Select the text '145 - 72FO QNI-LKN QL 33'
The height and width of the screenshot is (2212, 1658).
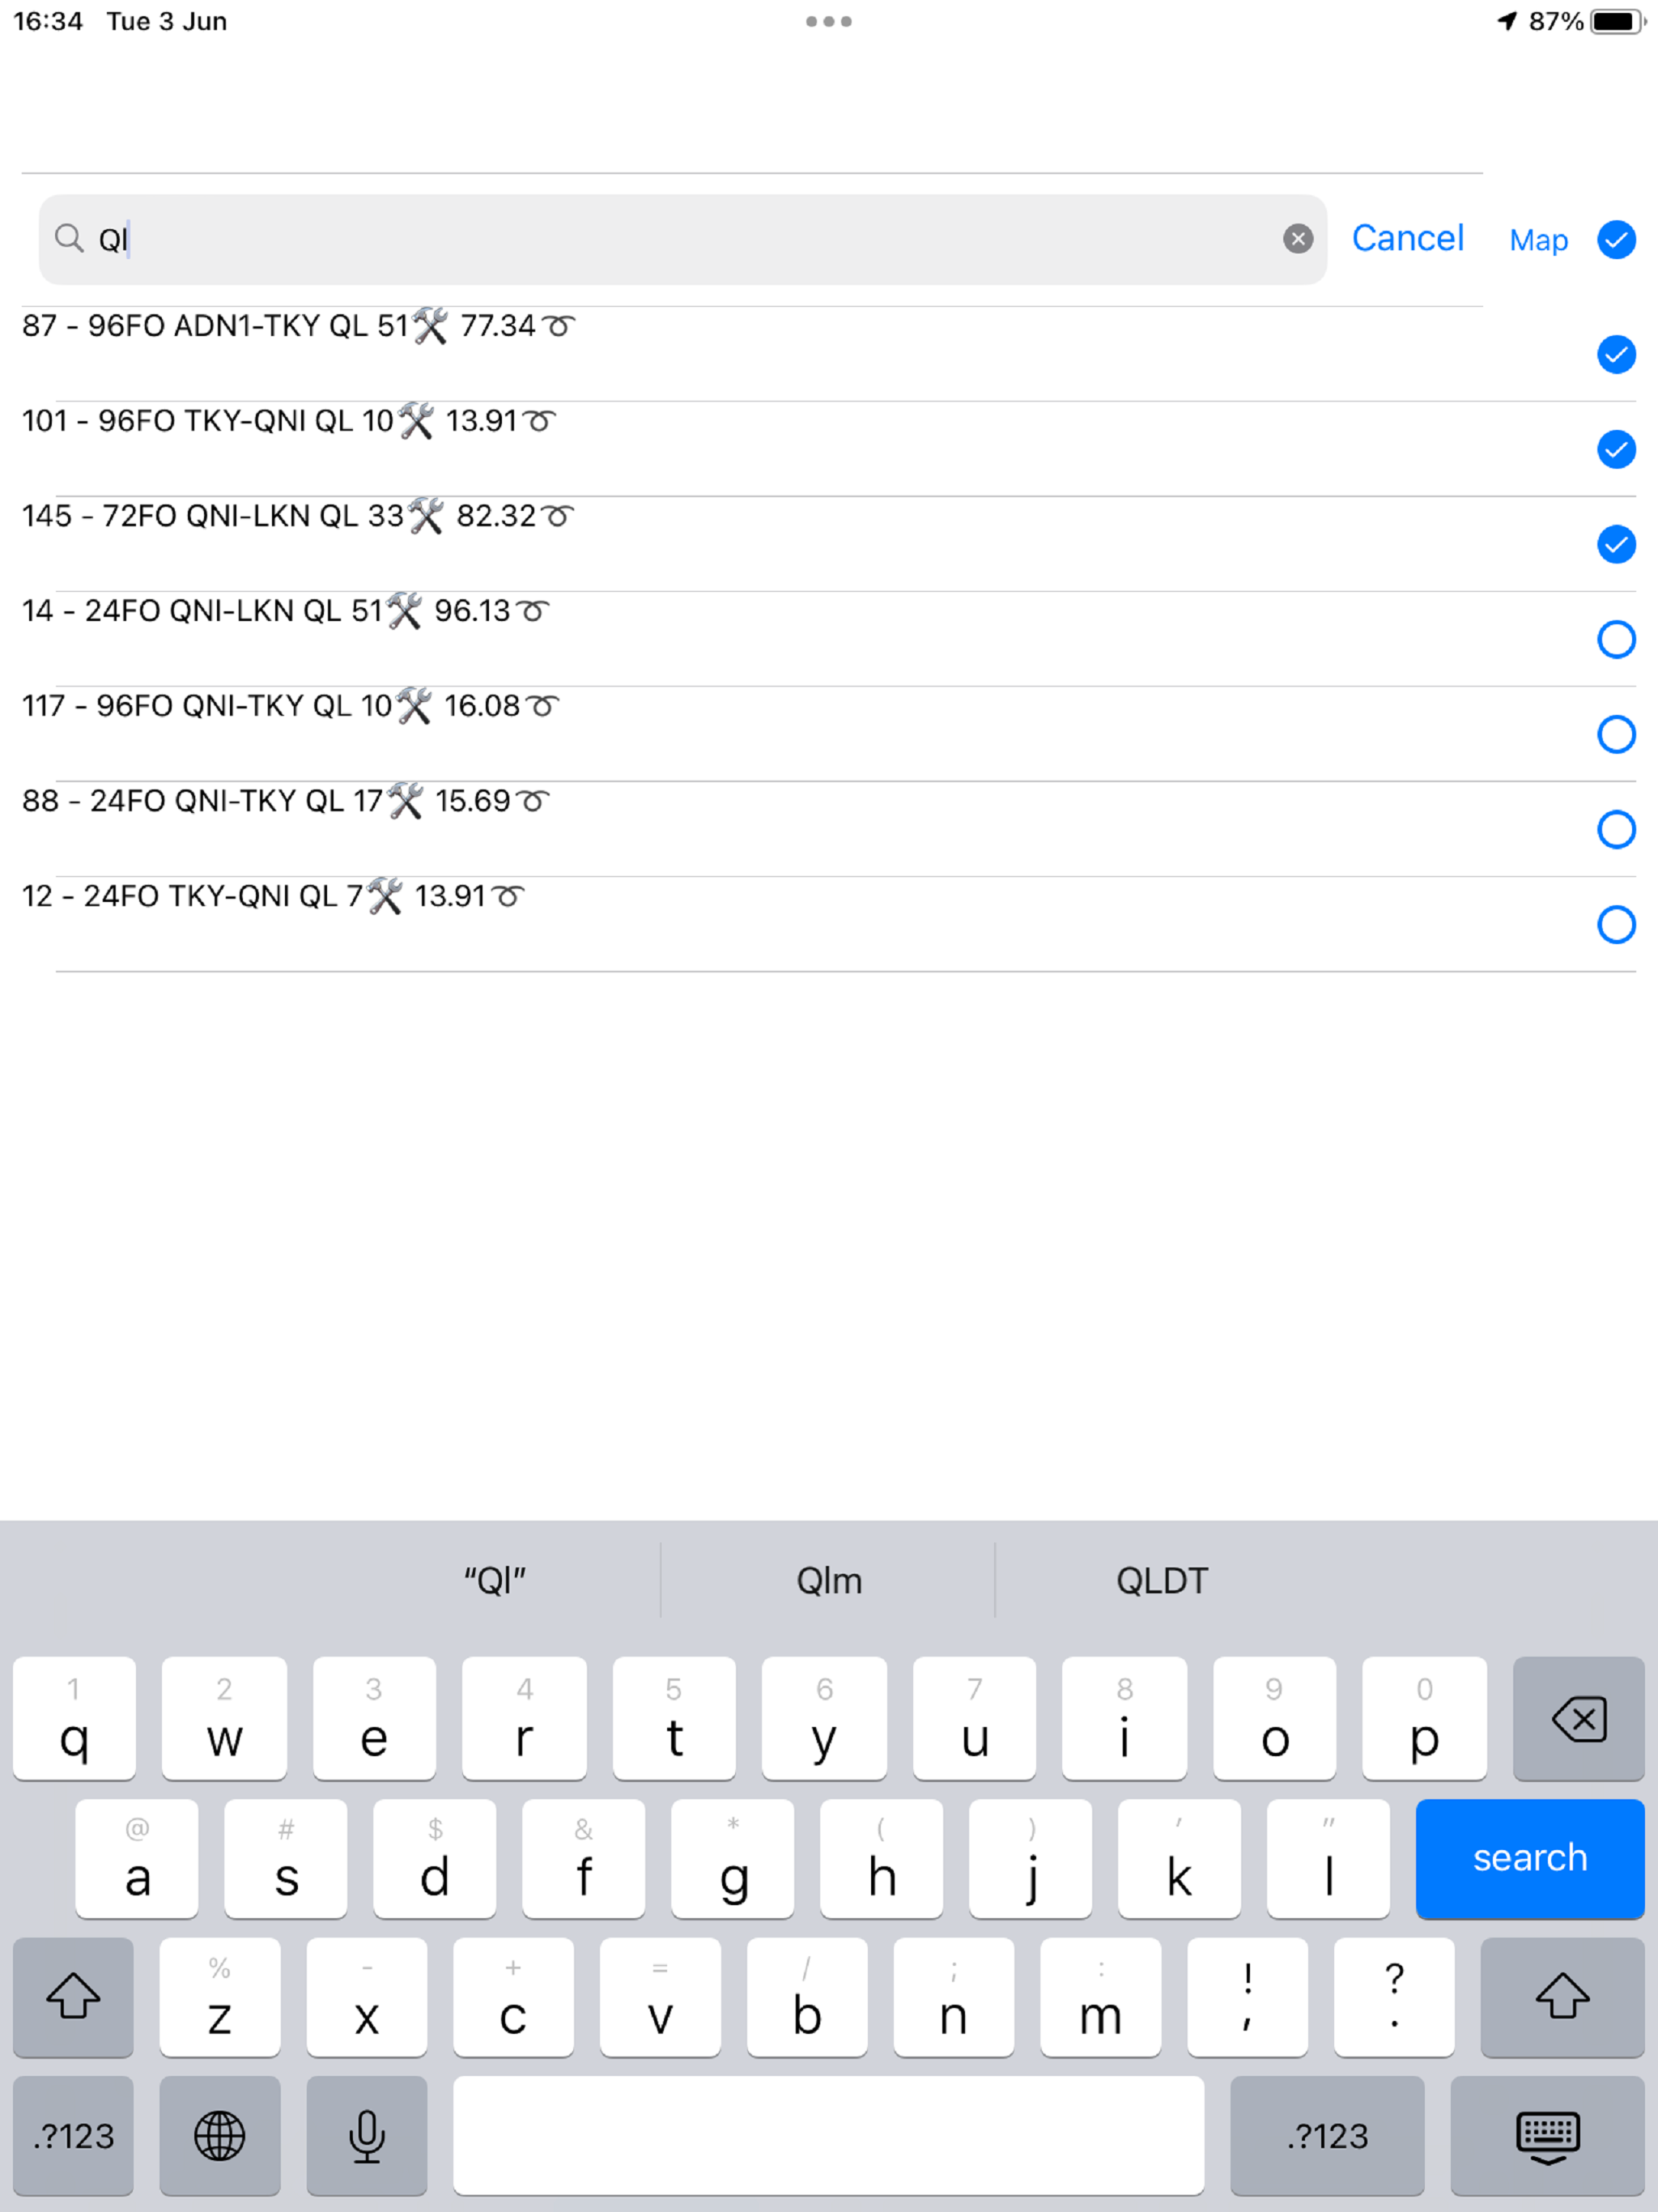coord(213,516)
